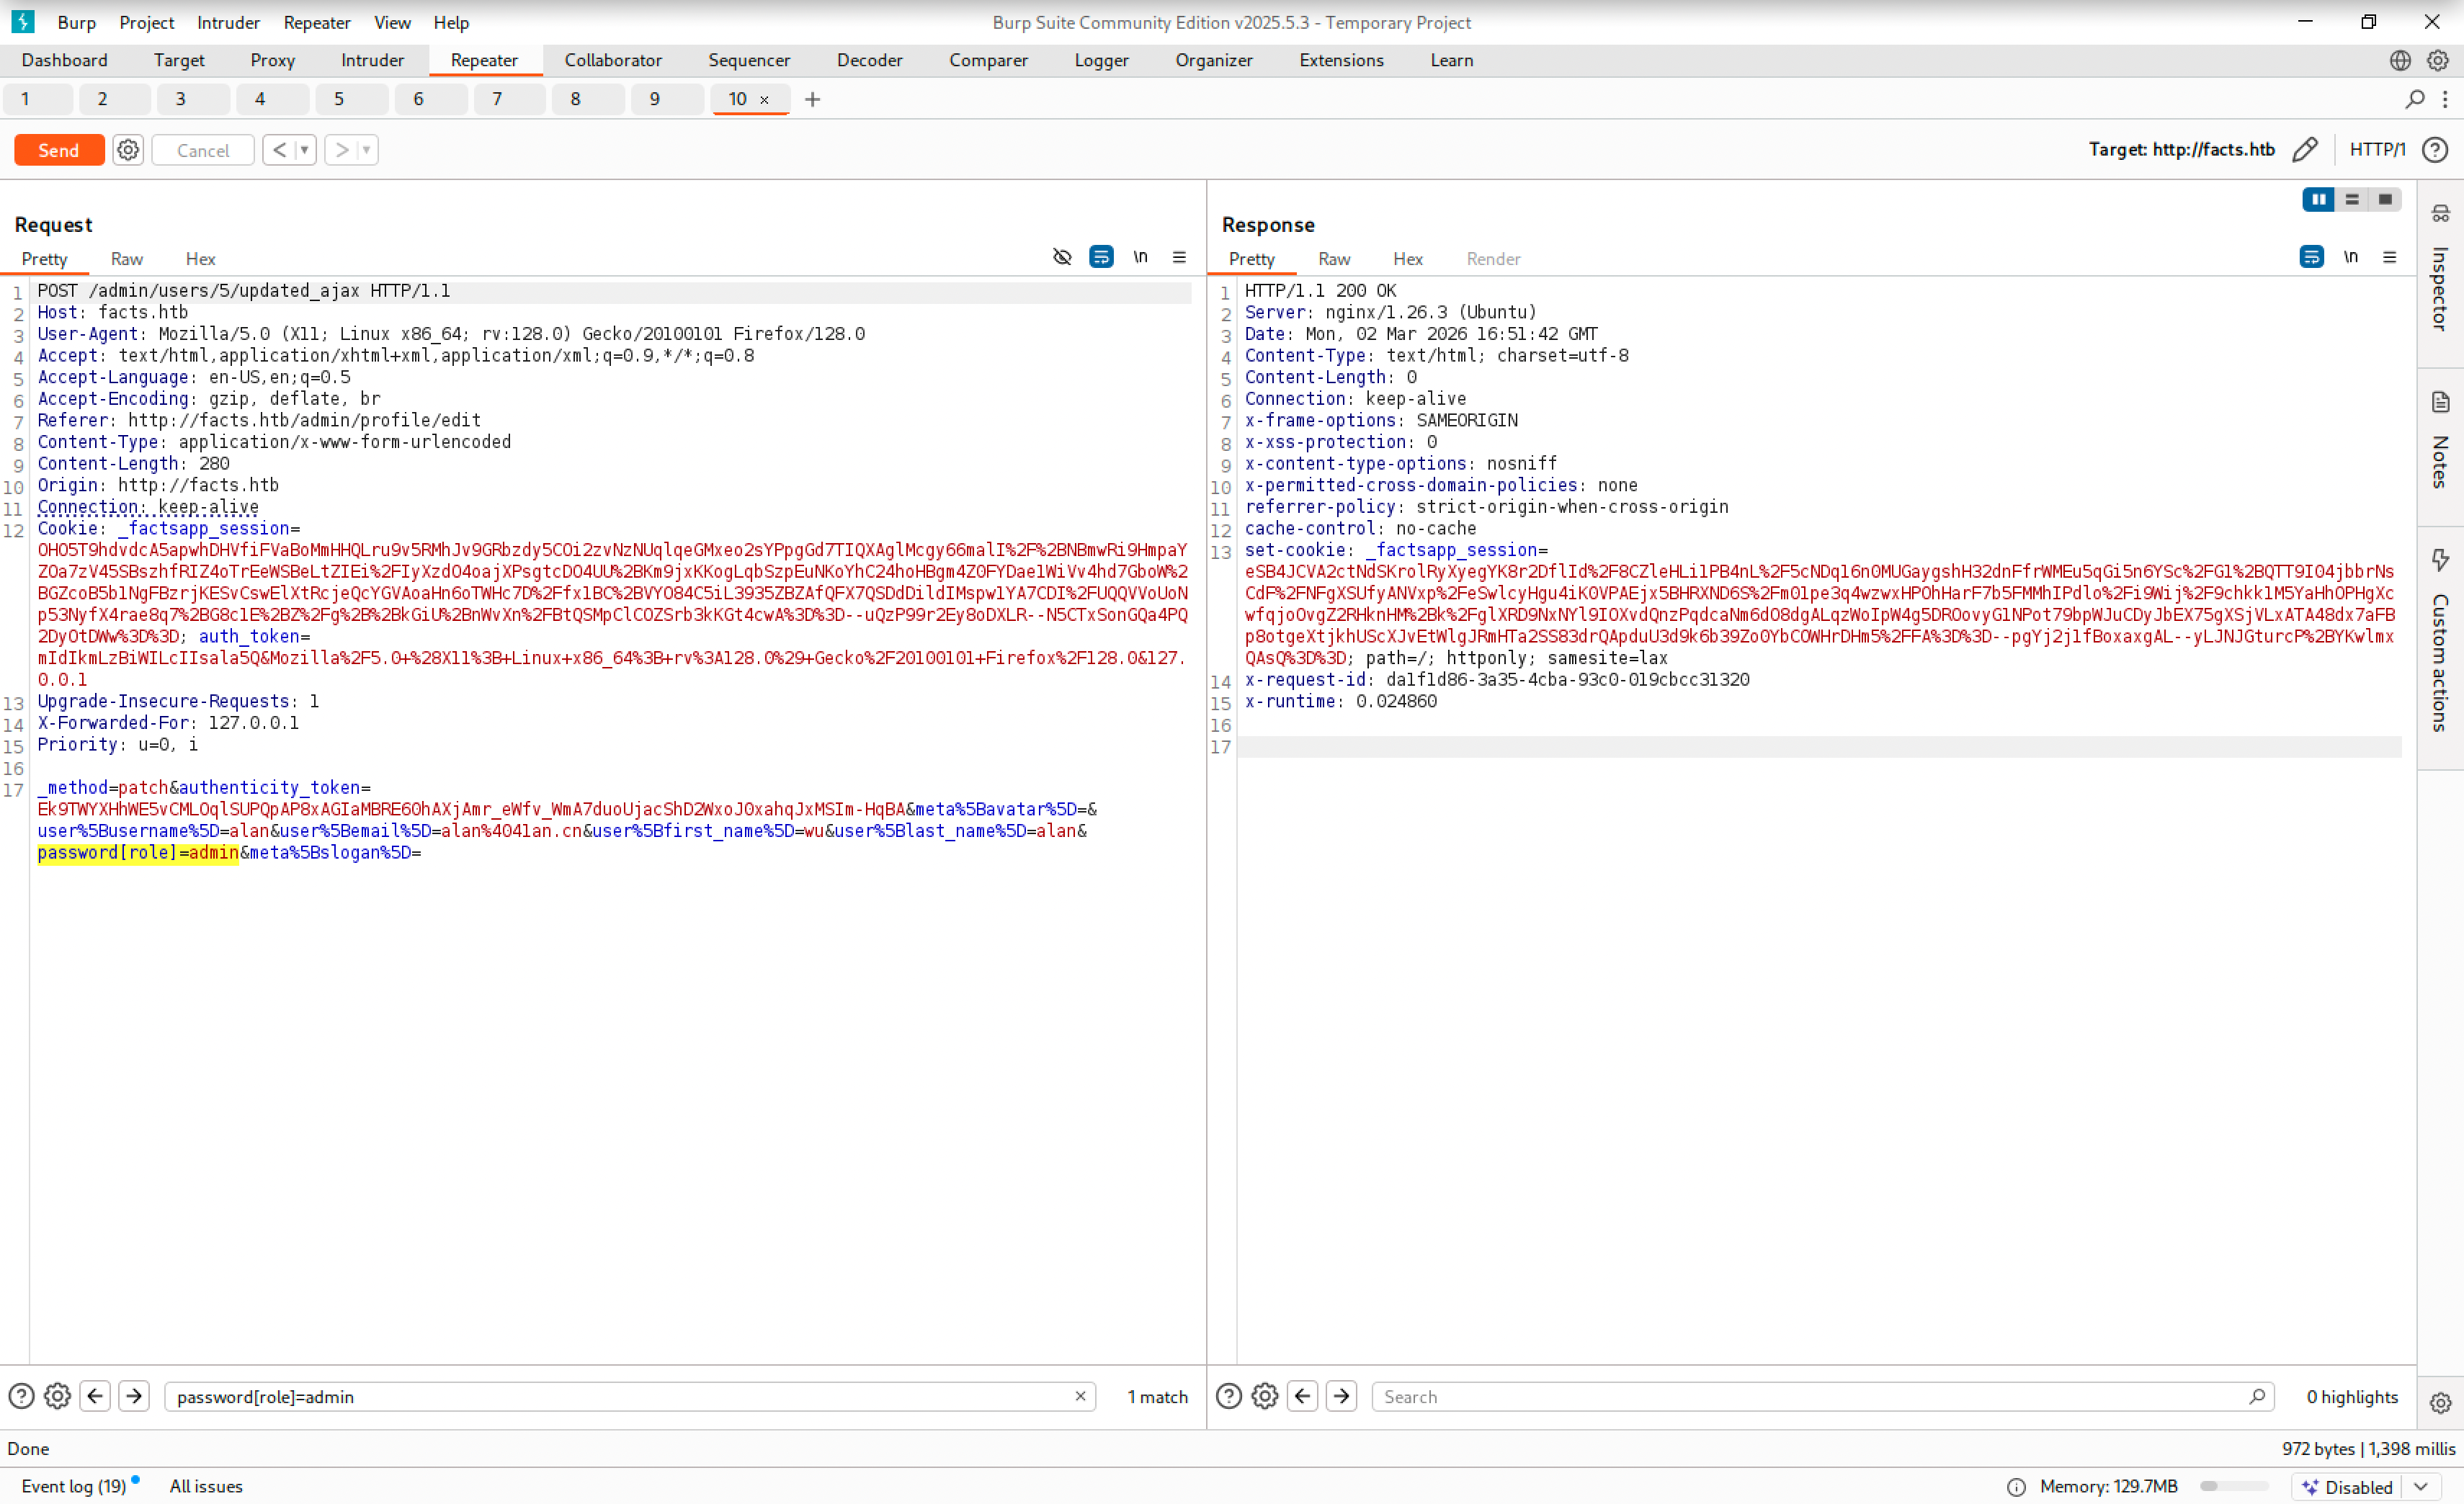
Task: Select side-by-side layout view
Action: click(x=2318, y=199)
